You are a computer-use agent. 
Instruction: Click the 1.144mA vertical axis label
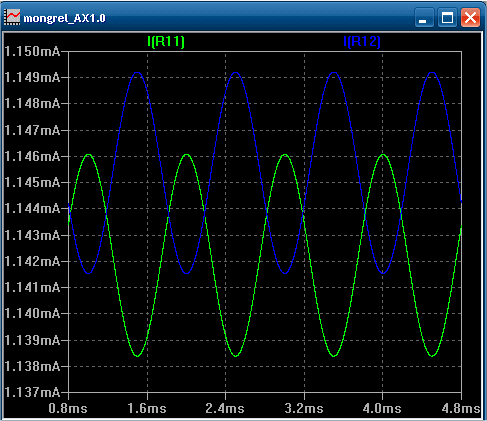pyautogui.click(x=32, y=209)
